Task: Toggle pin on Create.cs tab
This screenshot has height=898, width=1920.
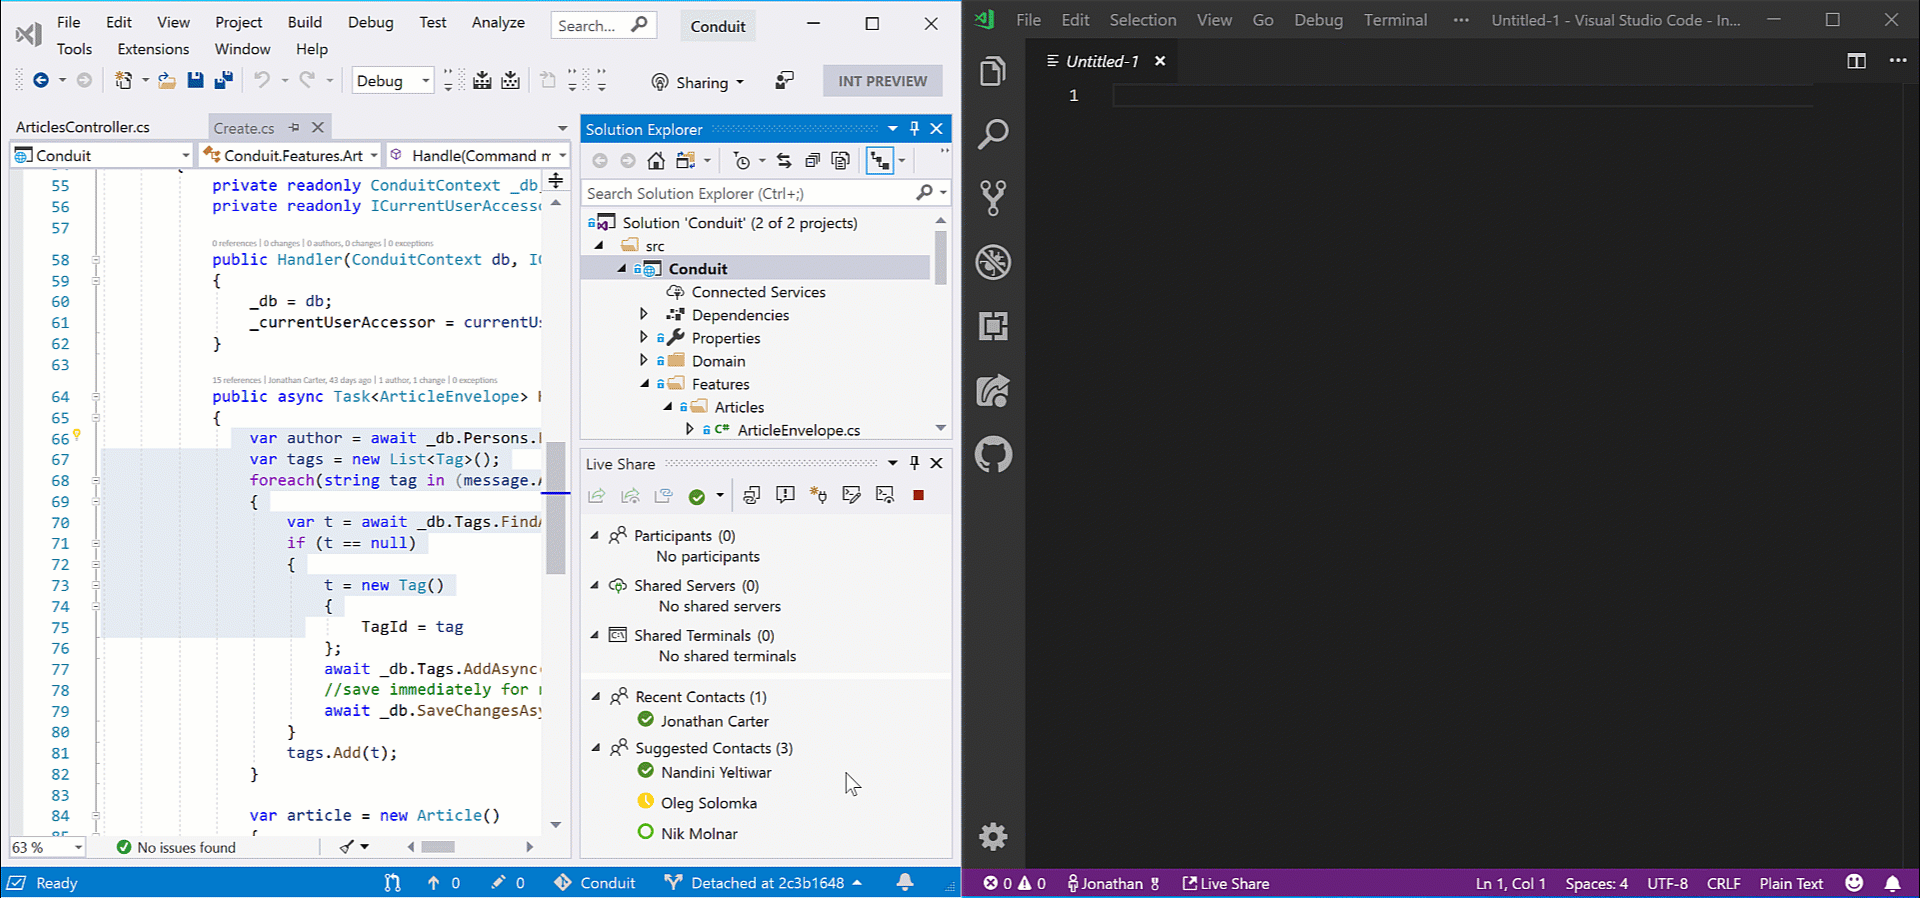Action: tap(294, 127)
